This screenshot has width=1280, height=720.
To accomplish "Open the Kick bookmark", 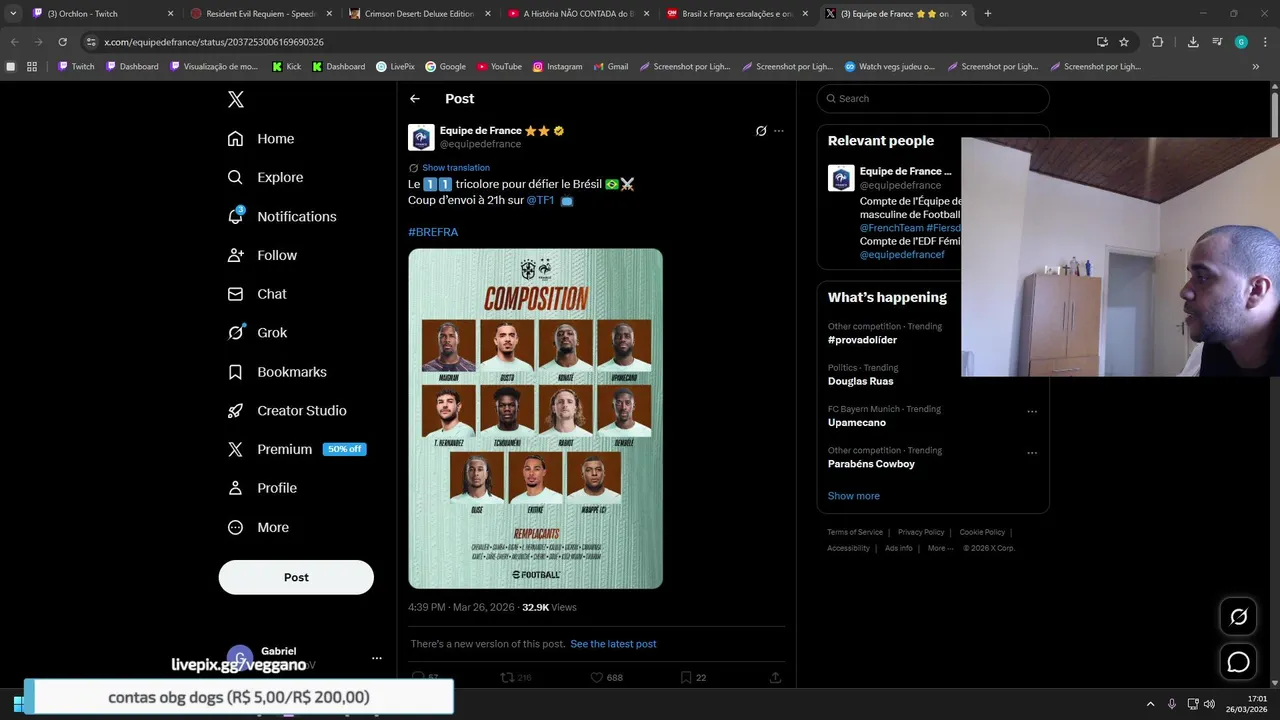I will (286, 67).
